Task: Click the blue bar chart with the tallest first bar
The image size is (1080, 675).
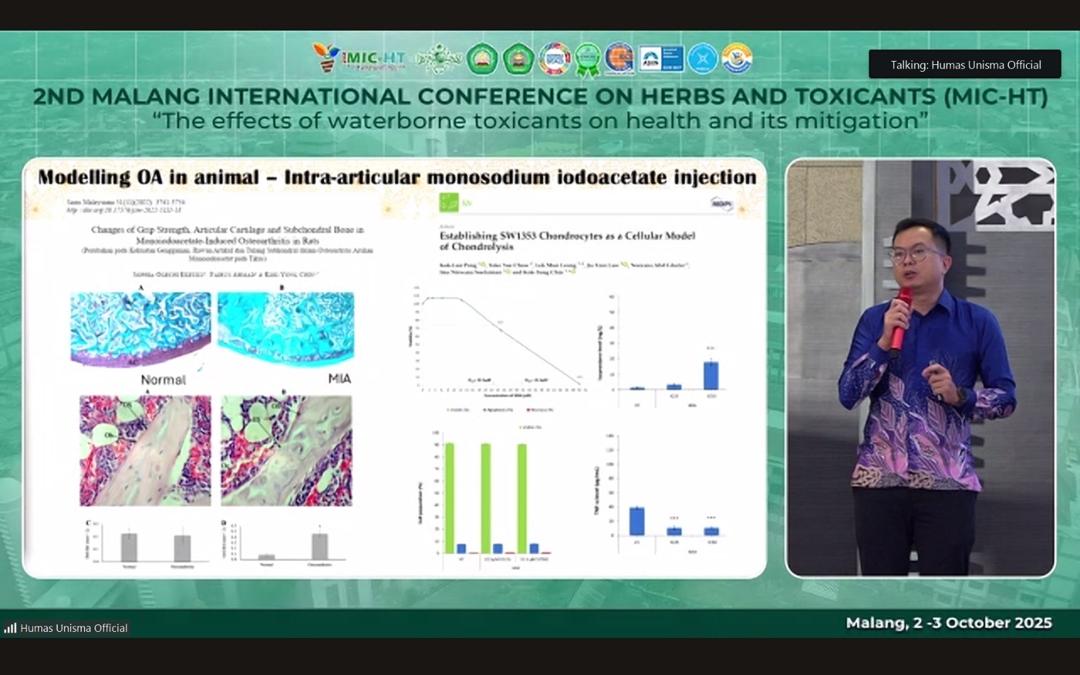Action: (661, 495)
